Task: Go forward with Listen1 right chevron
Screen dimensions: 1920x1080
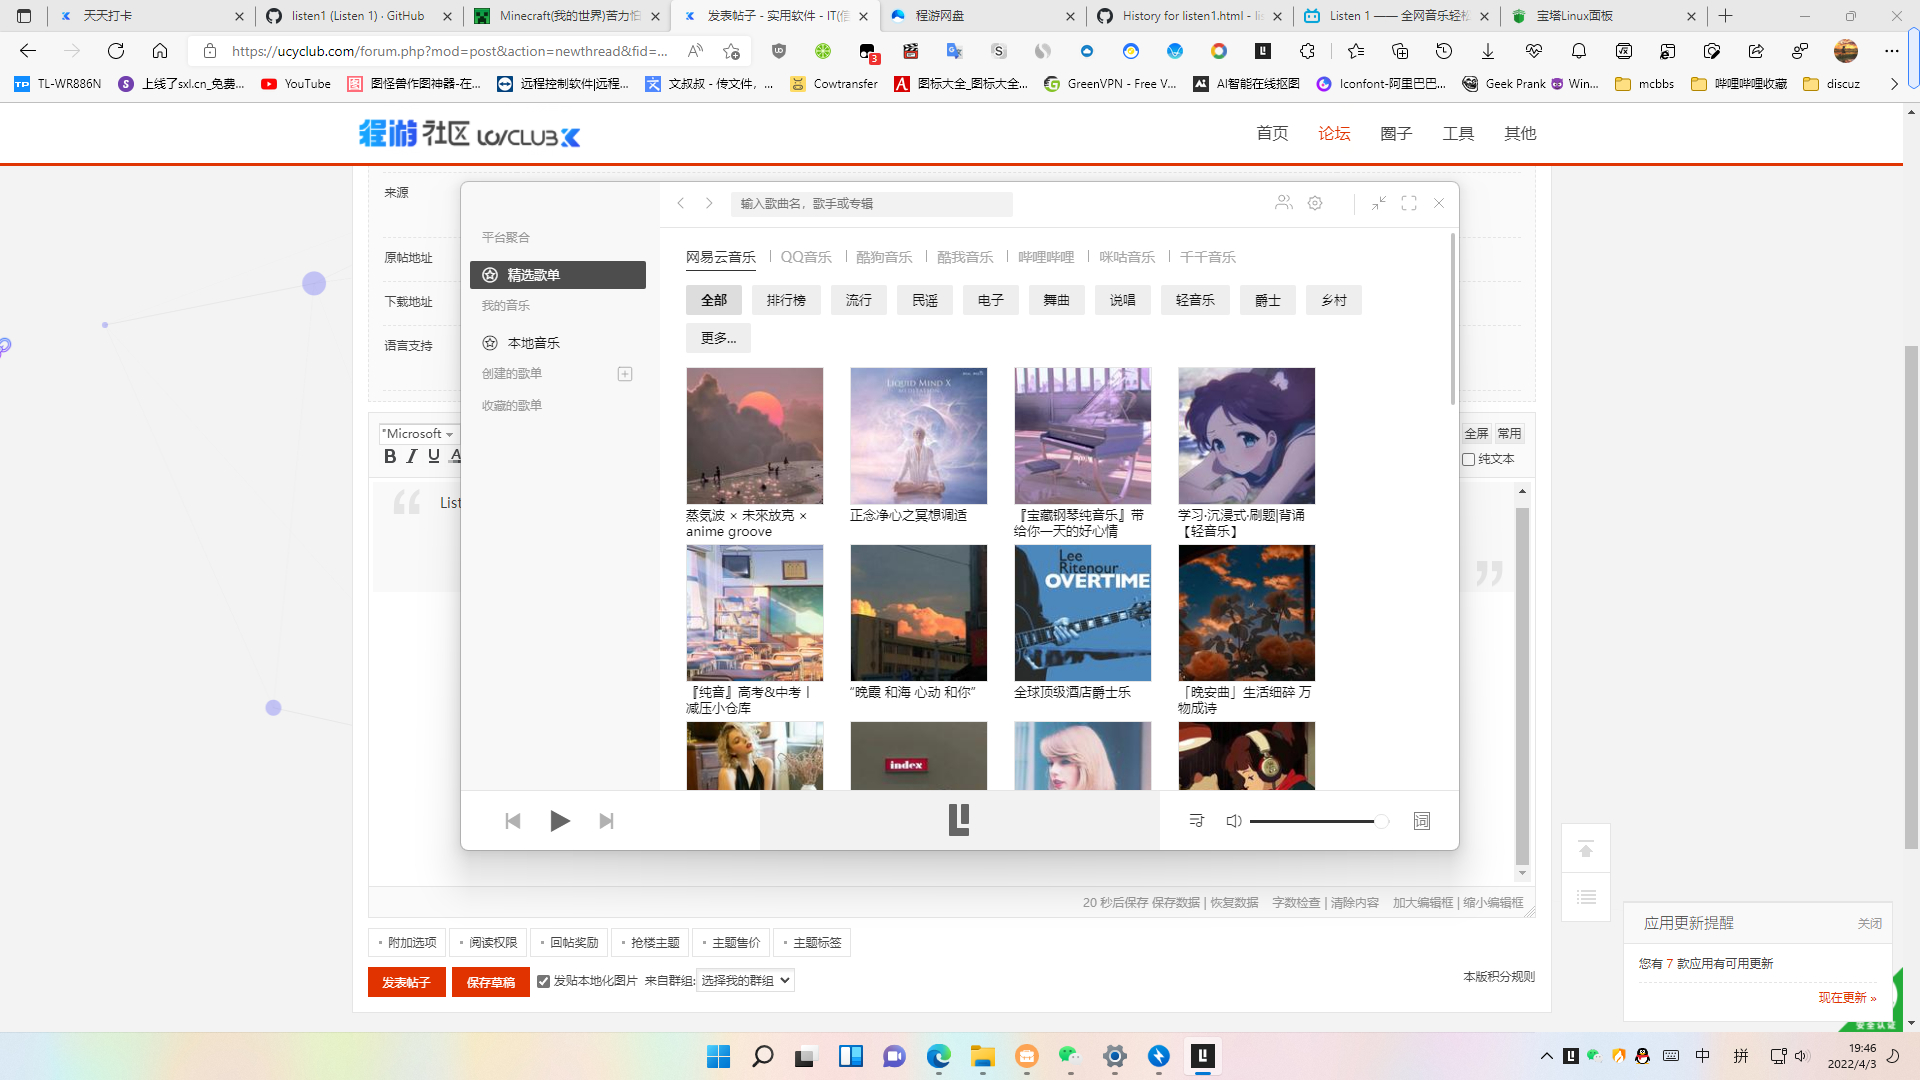Action: pyautogui.click(x=709, y=203)
